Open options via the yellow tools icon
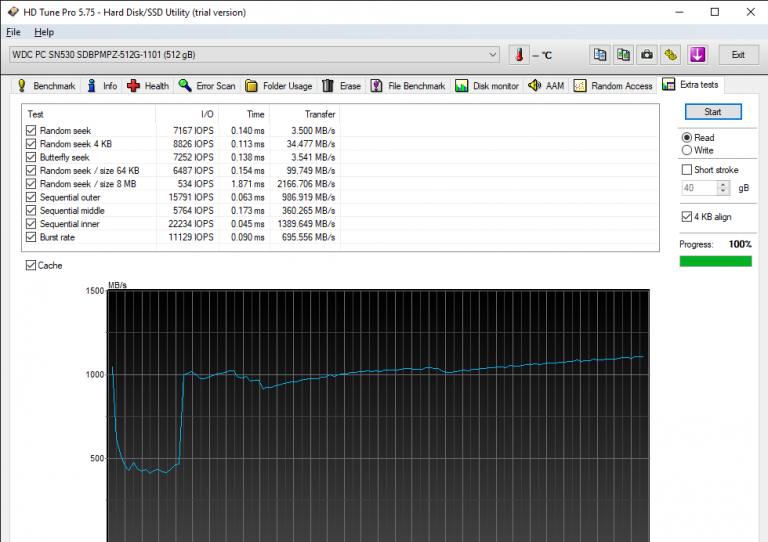 [671, 55]
